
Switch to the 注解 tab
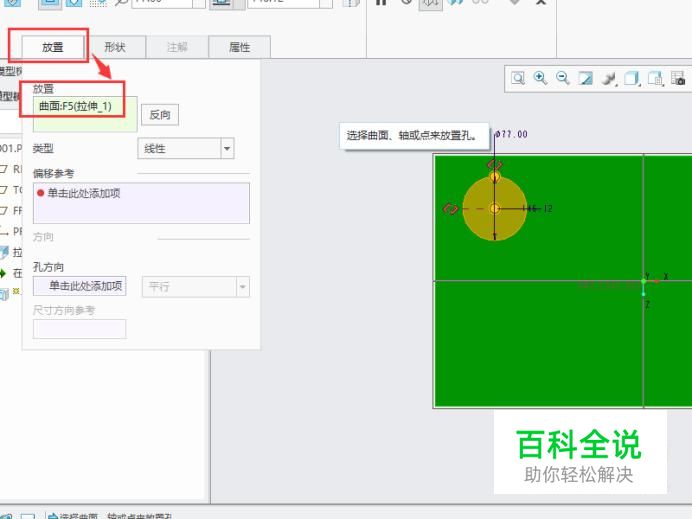coord(177,47)
